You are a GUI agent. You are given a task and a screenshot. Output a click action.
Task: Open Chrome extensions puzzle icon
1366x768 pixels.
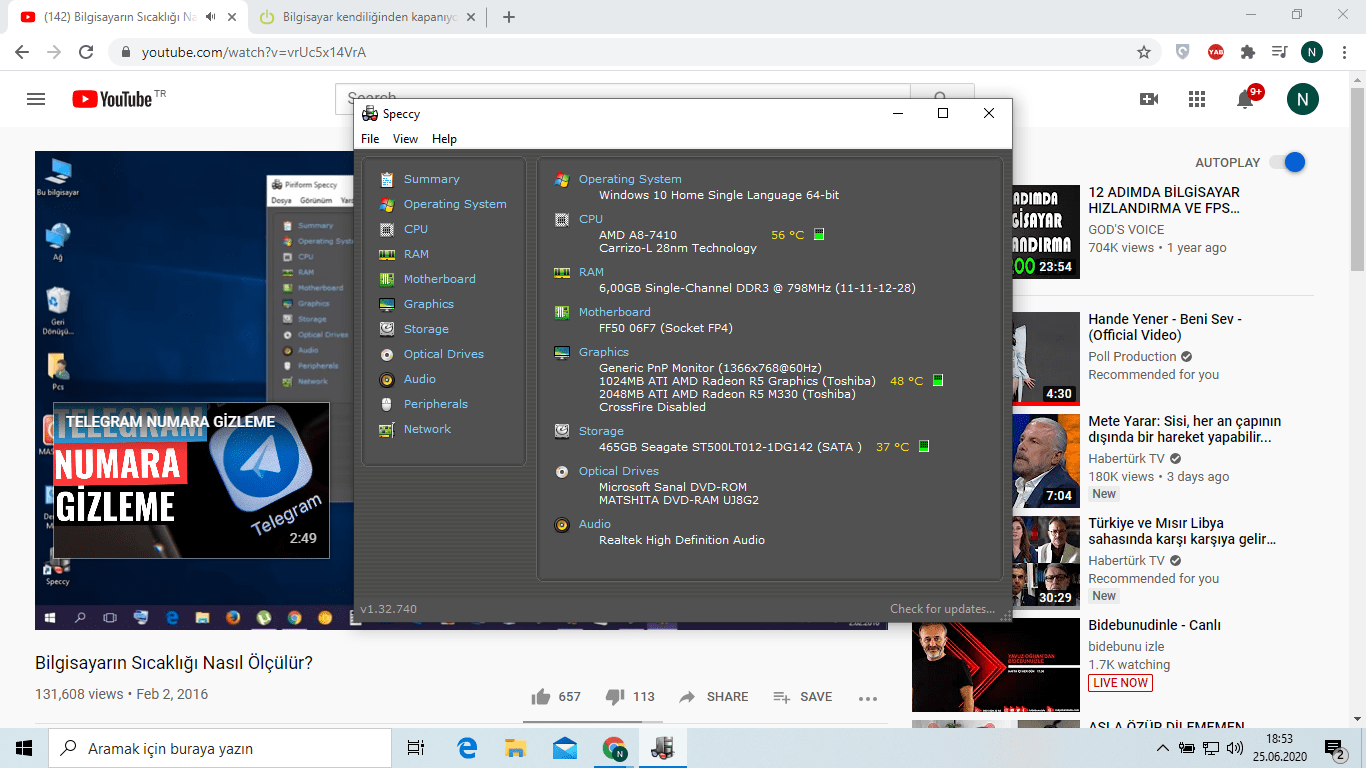click(x=1247, y=52)
